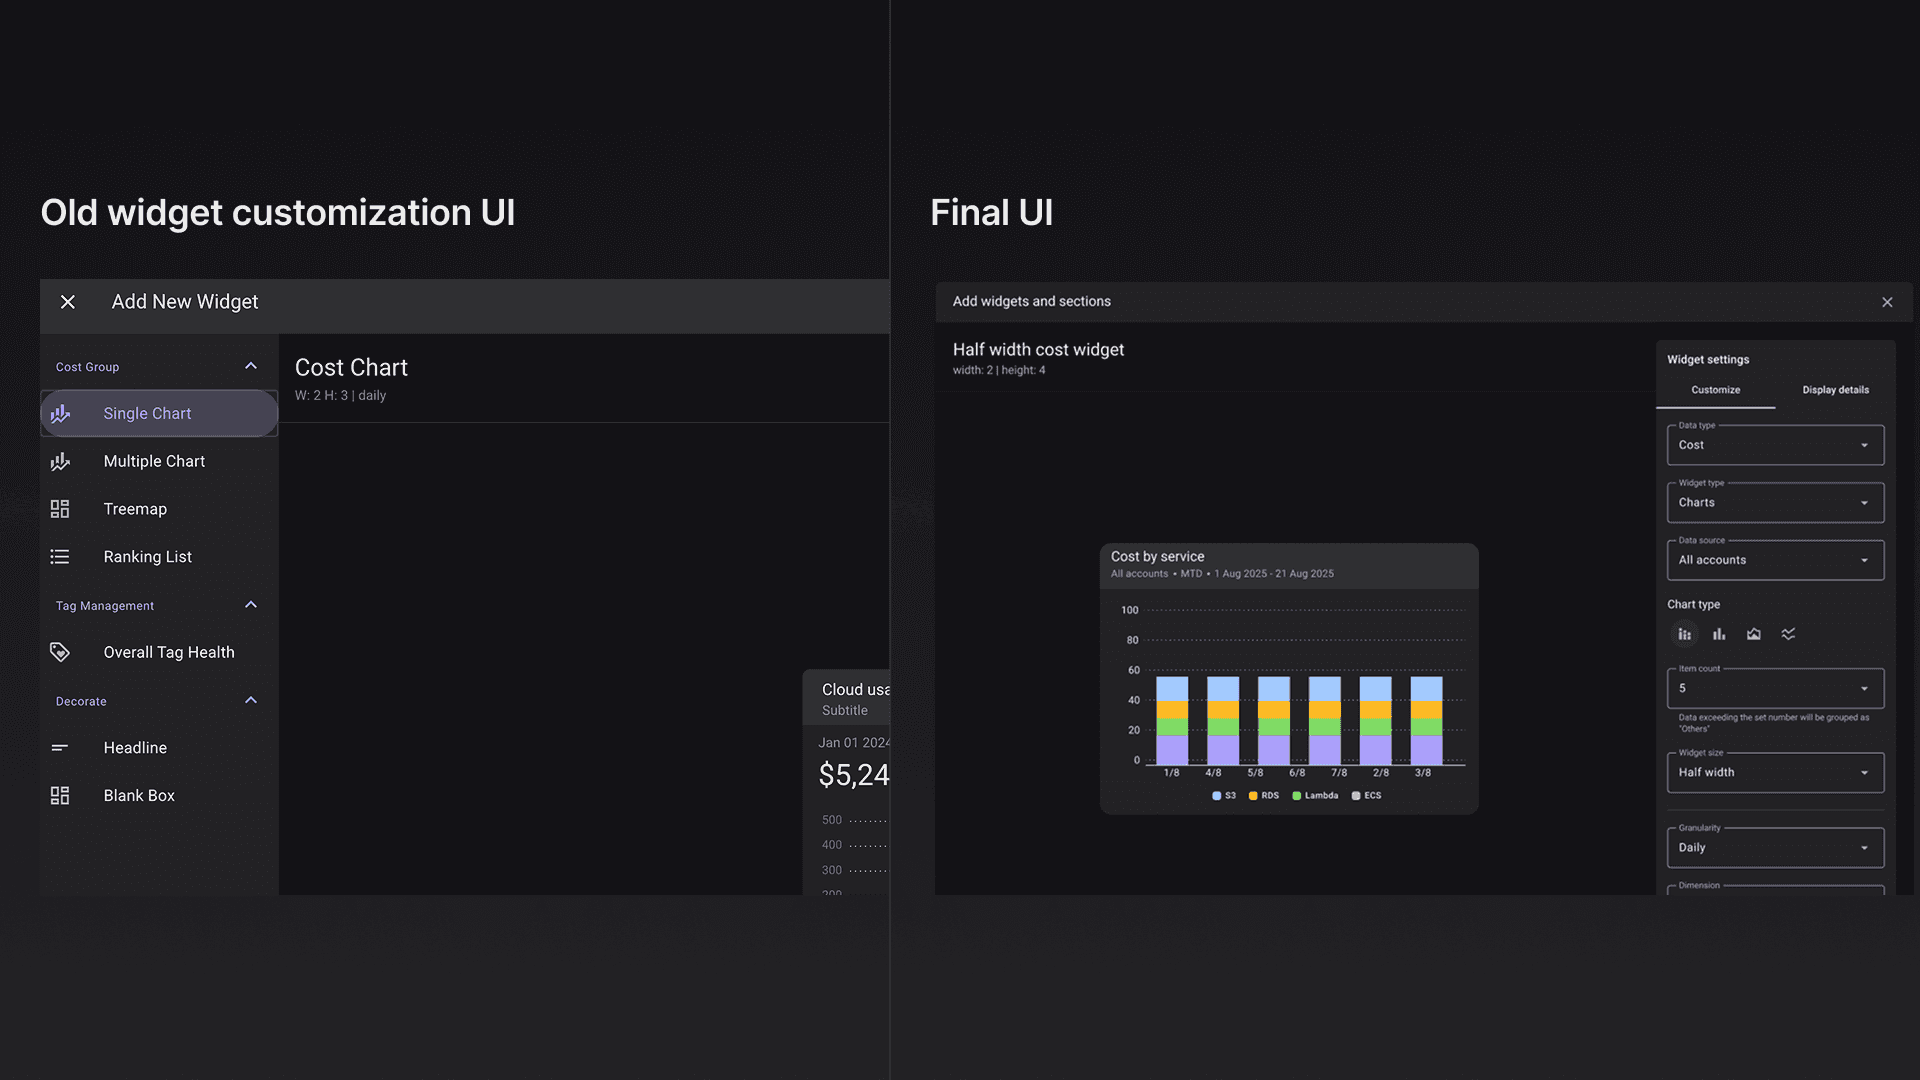Switch to the Display details tab
The image size is (1920, 1080).
(1835, 390)
